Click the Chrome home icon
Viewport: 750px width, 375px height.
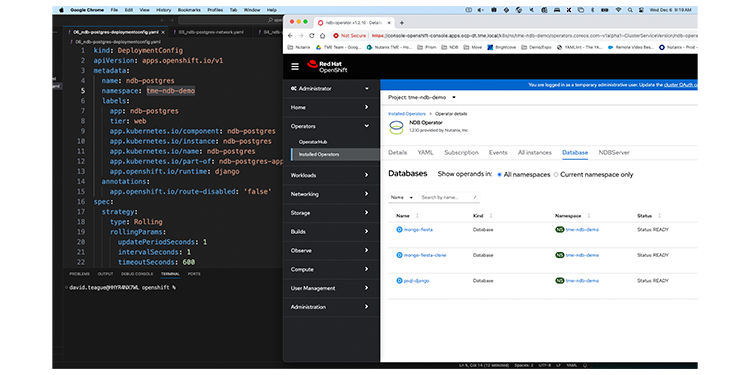[x=322, y=35]
